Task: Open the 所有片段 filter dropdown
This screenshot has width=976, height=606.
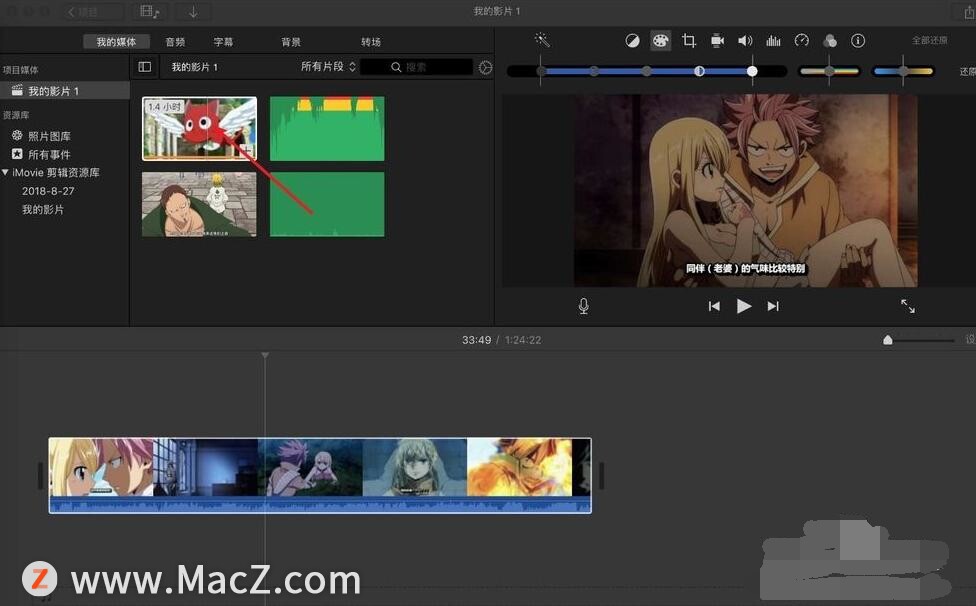Action: [x=328, y=67]
